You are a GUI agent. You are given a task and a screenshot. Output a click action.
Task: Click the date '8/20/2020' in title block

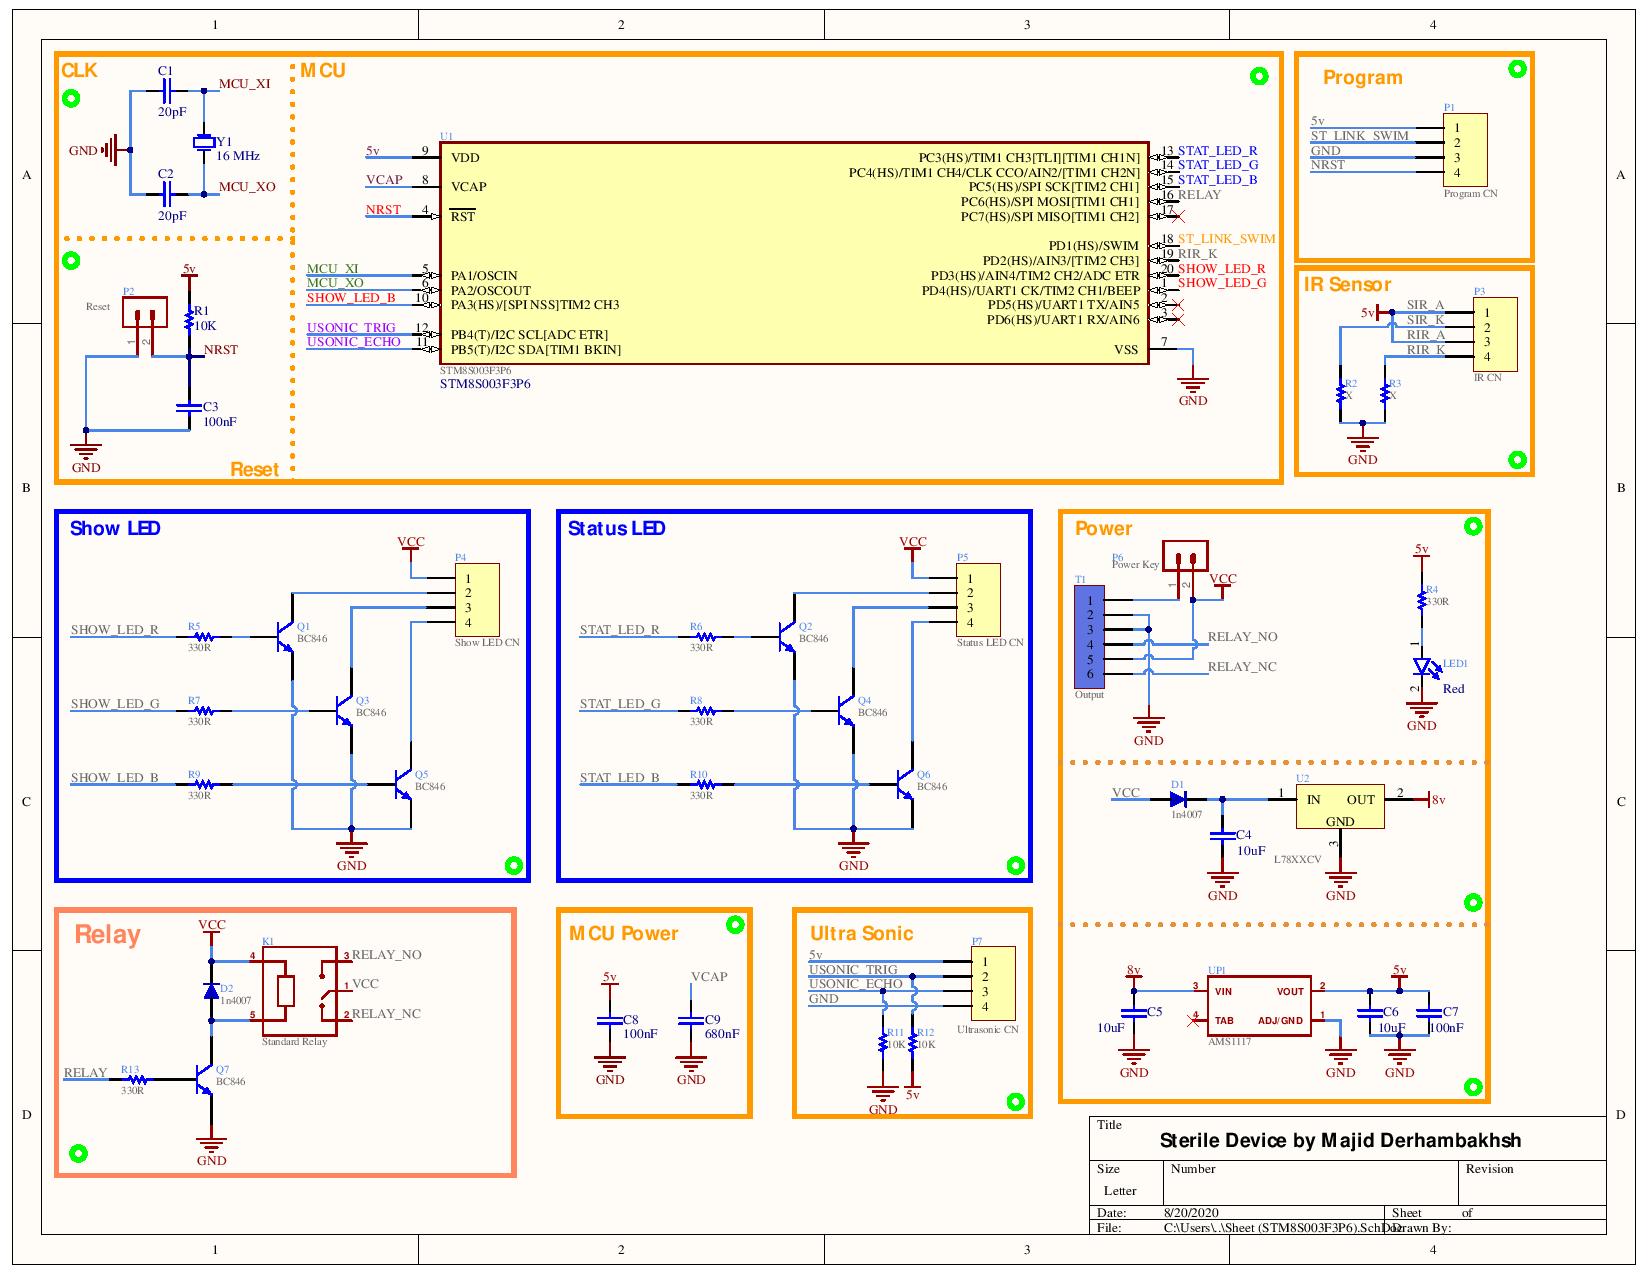1191,1213
